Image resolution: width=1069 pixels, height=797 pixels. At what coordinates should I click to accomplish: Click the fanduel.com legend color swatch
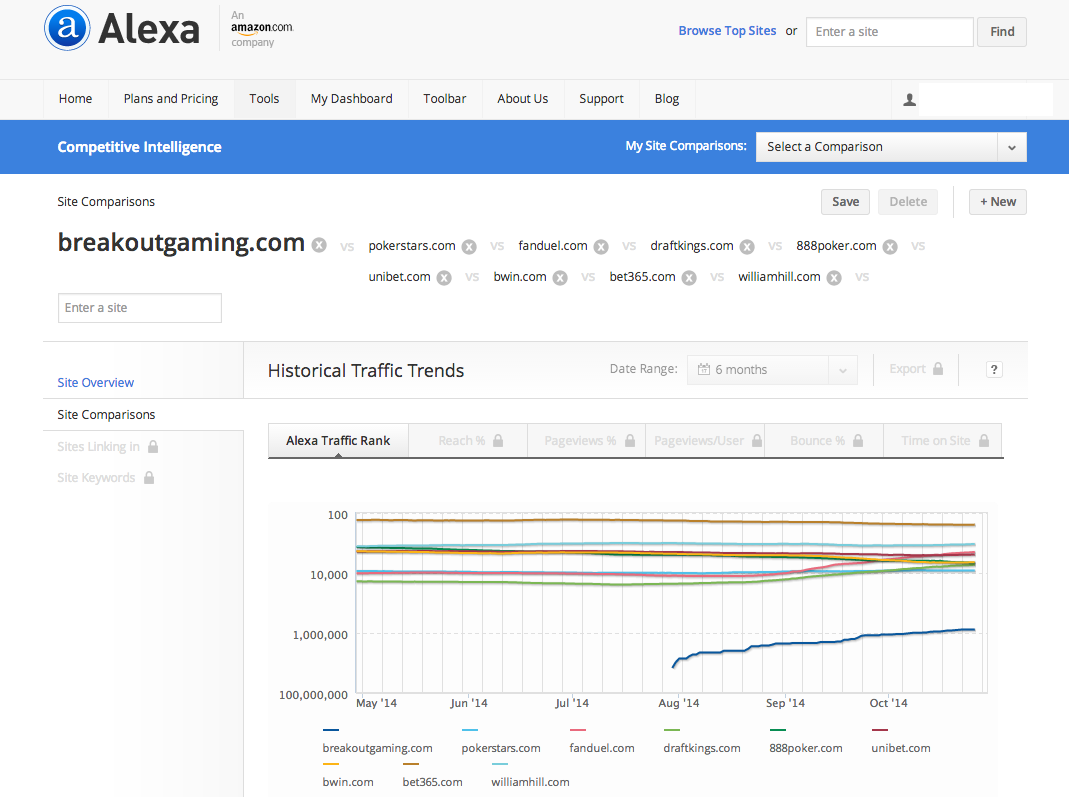pos(578,730)
